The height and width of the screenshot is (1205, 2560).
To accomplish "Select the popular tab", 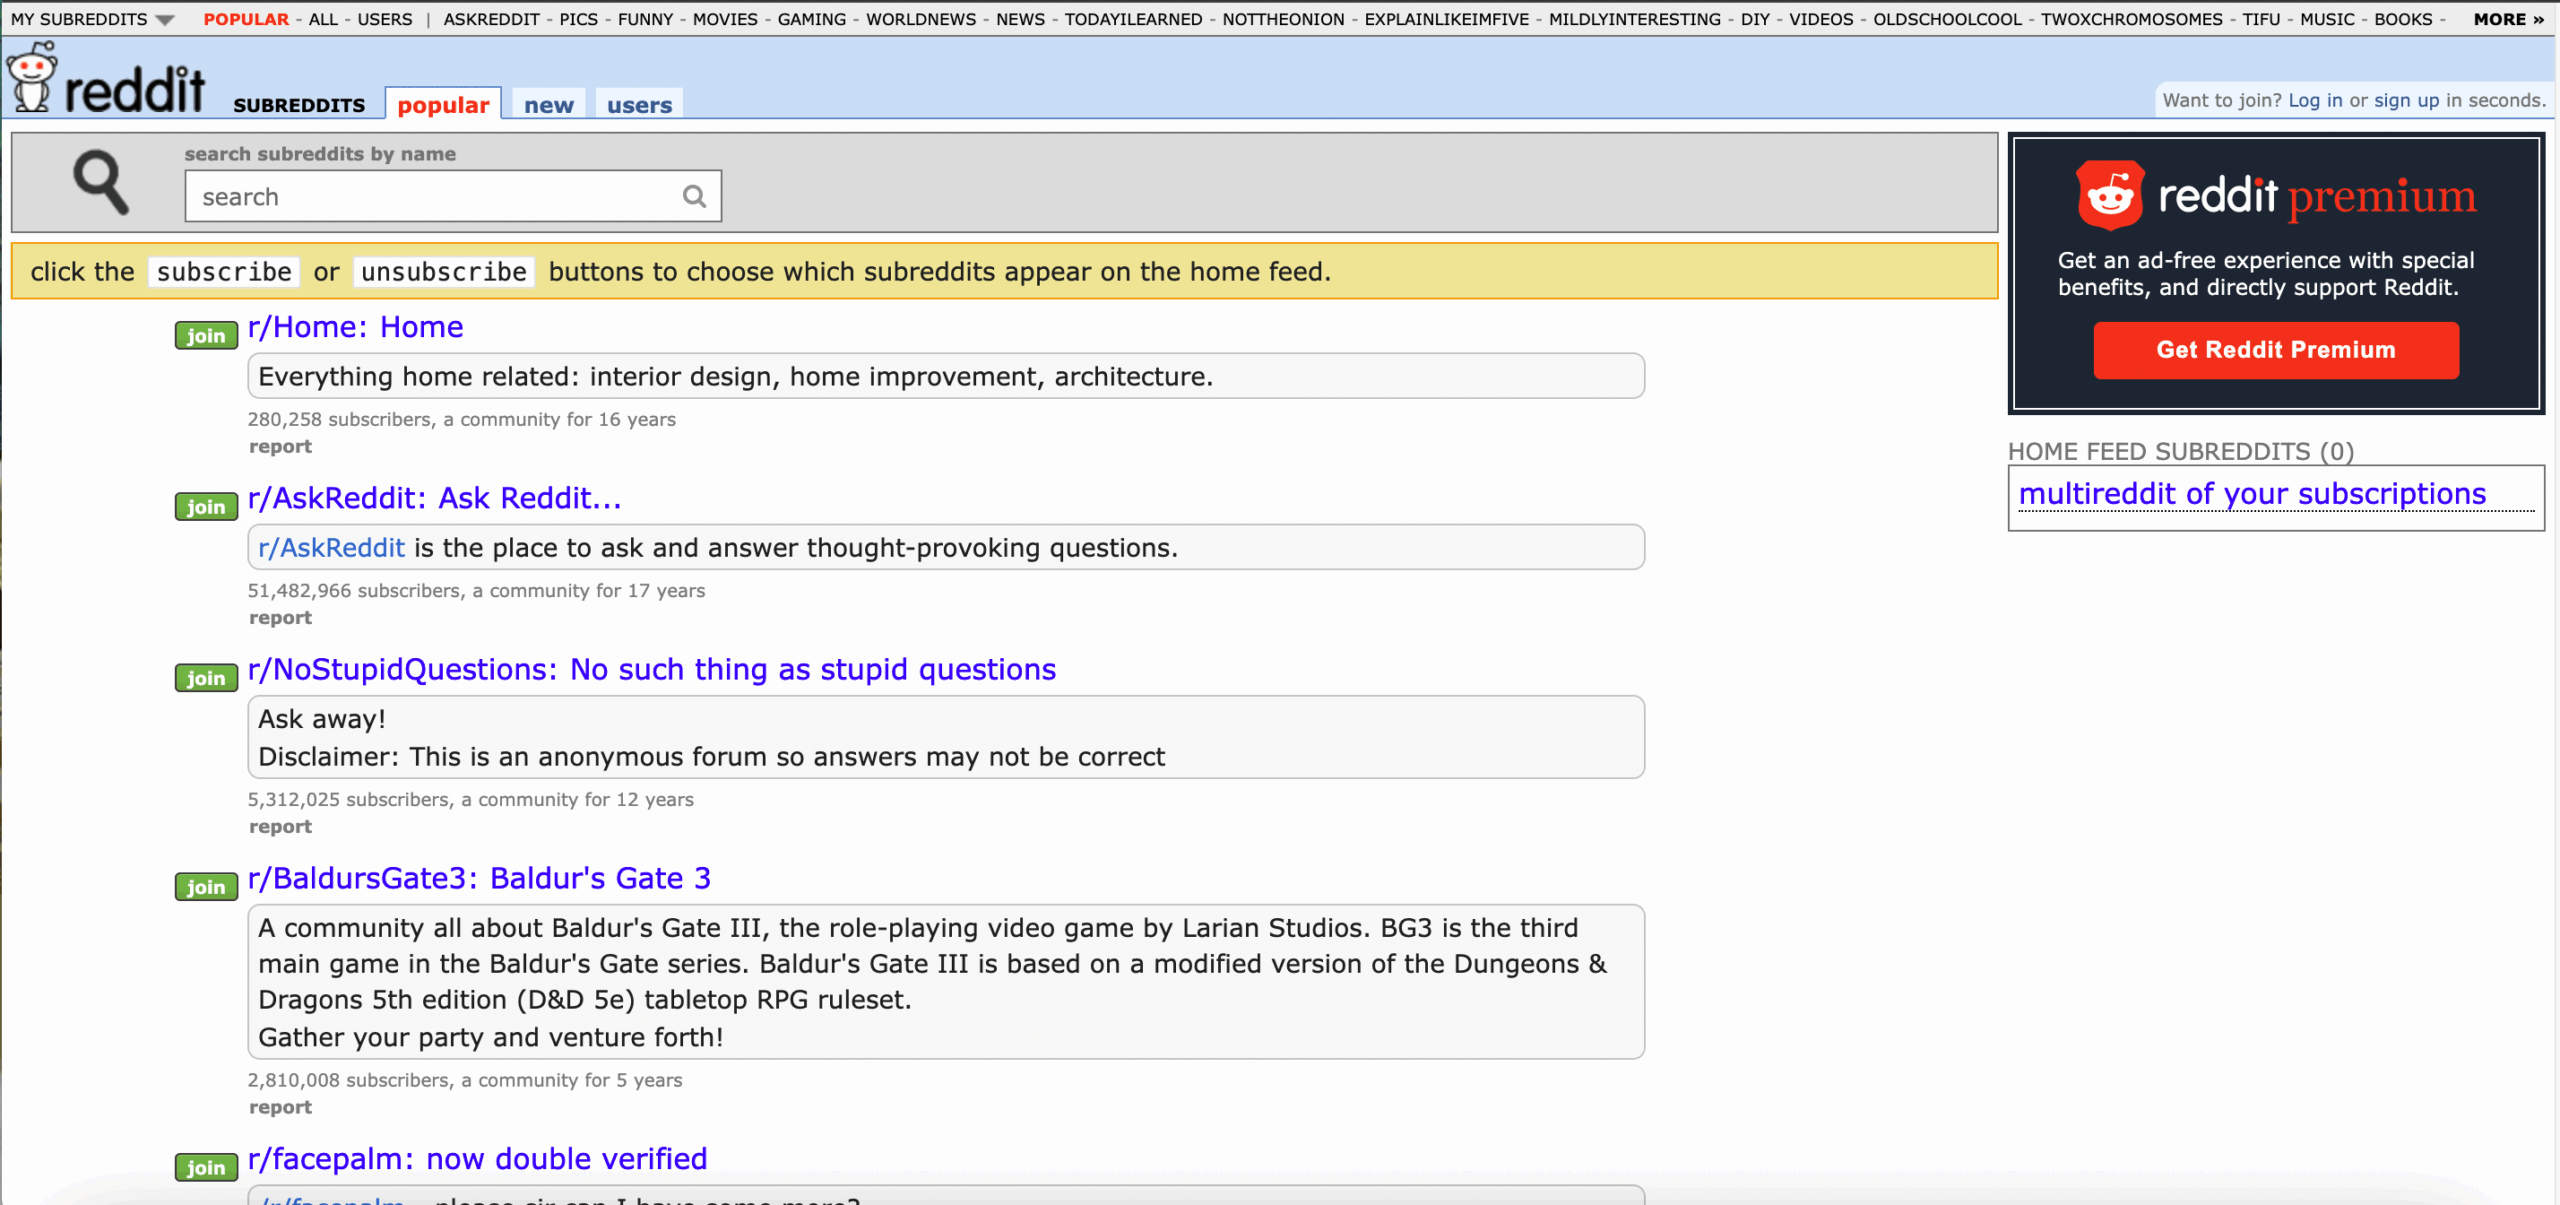I will 443,105.
